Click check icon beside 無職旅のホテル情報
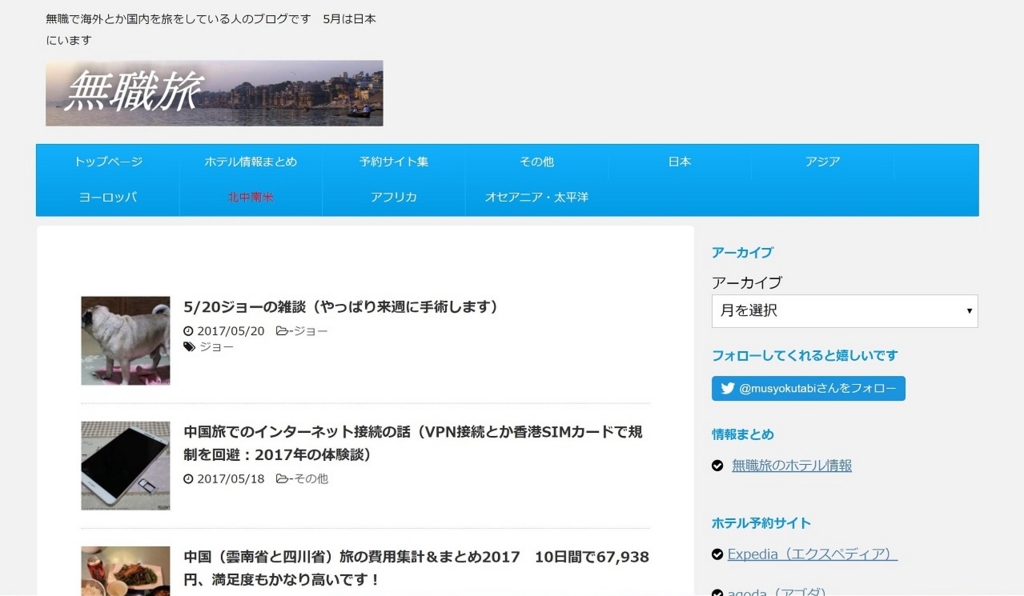Viewport: 1024px width, 596px height. click(x=717, y=465)
